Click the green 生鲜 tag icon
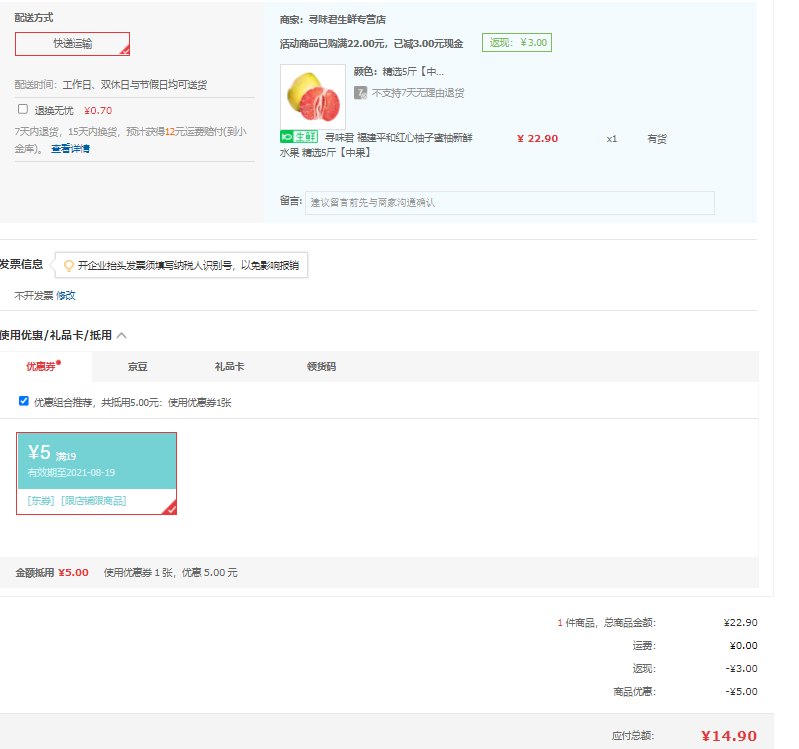Screen dimensions: 799x749 coord(299,137)
